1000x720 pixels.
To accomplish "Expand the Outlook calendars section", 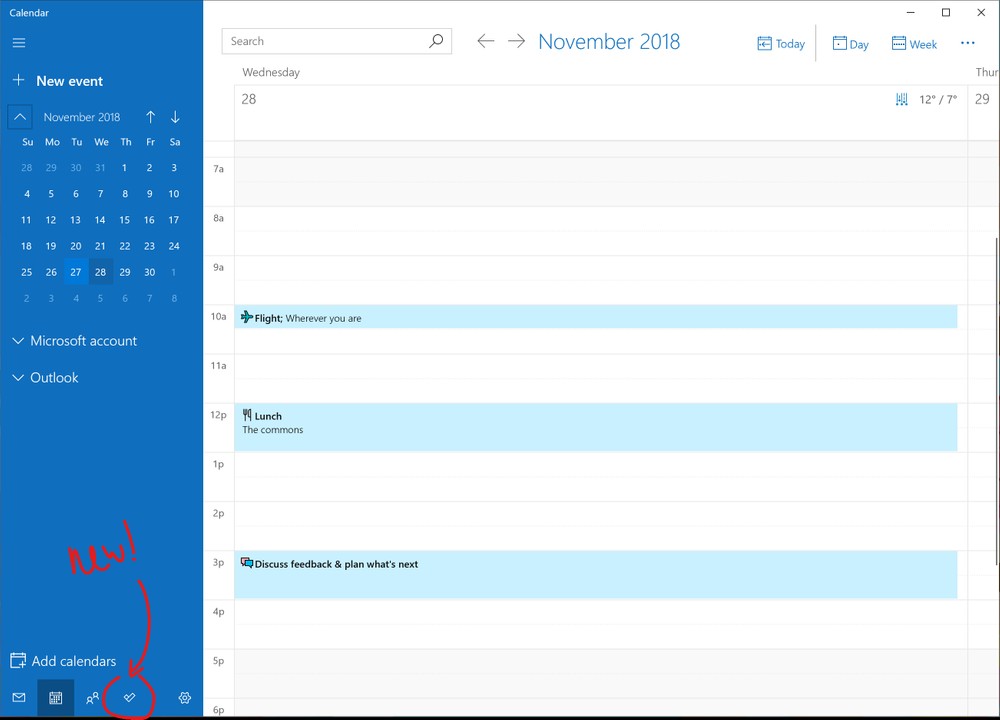I will tap(45, 378).
